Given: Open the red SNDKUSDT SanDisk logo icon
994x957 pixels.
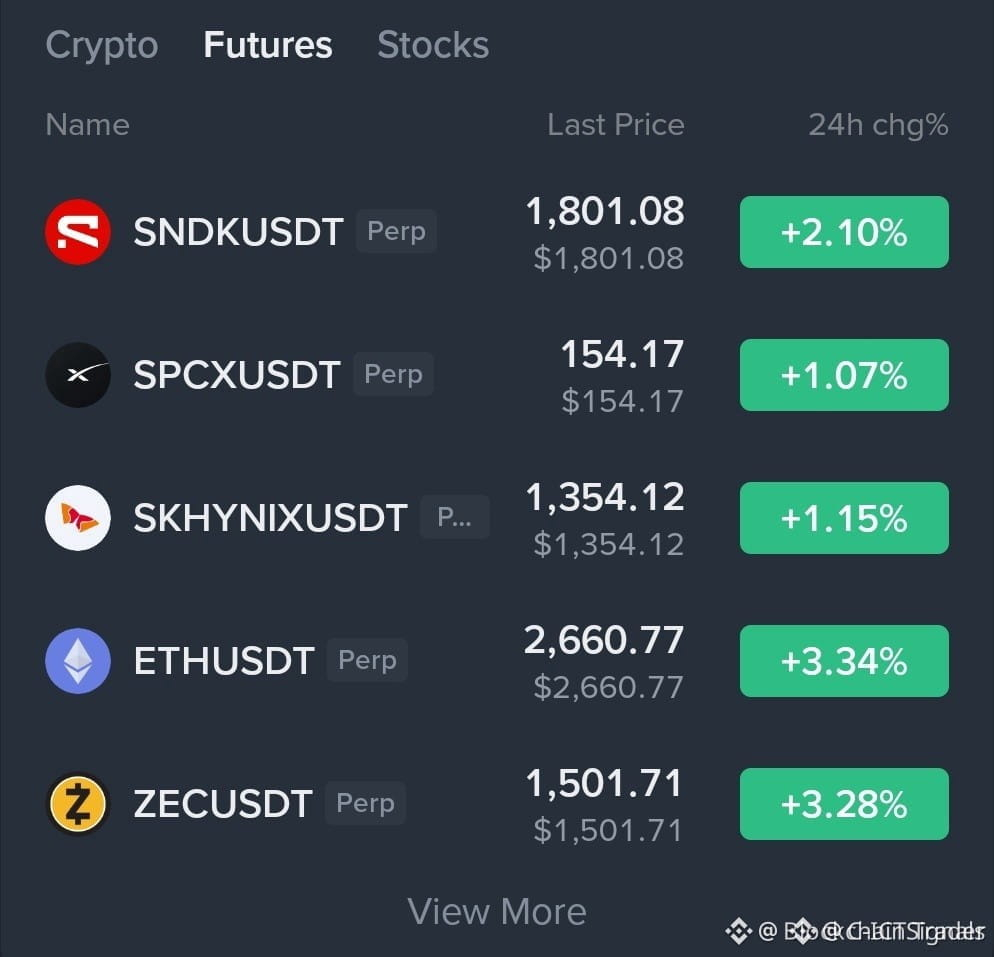Looking at the screenshot, I should coord(78,232).
